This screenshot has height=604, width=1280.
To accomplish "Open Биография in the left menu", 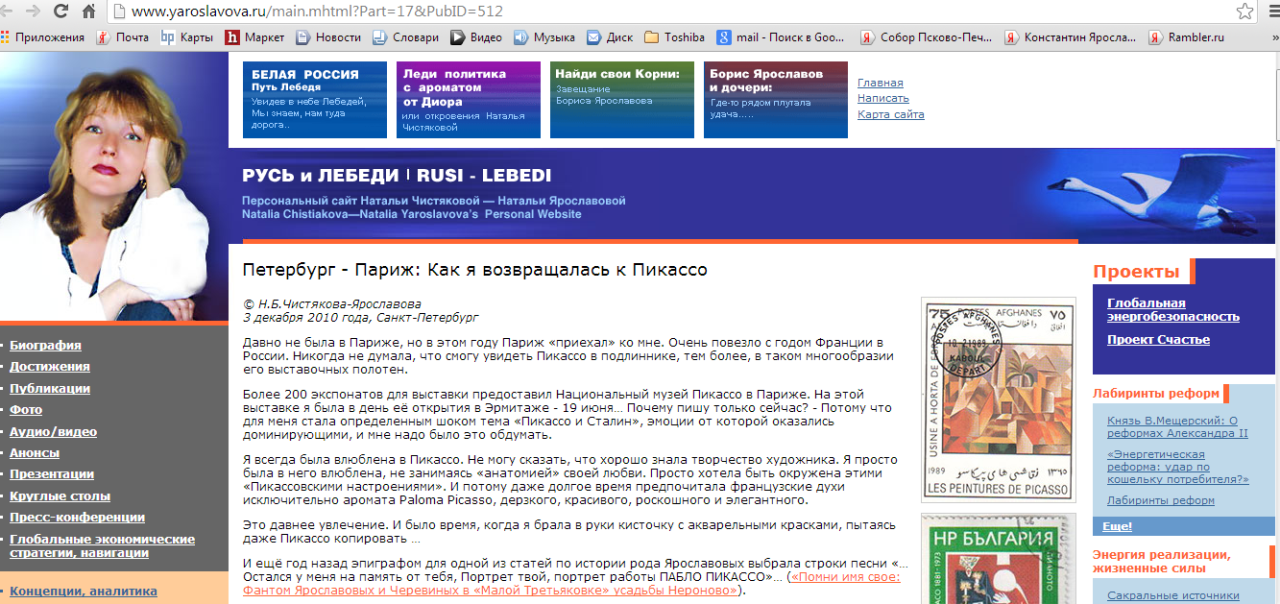I will pyautogui.click(x=45, y=345).
